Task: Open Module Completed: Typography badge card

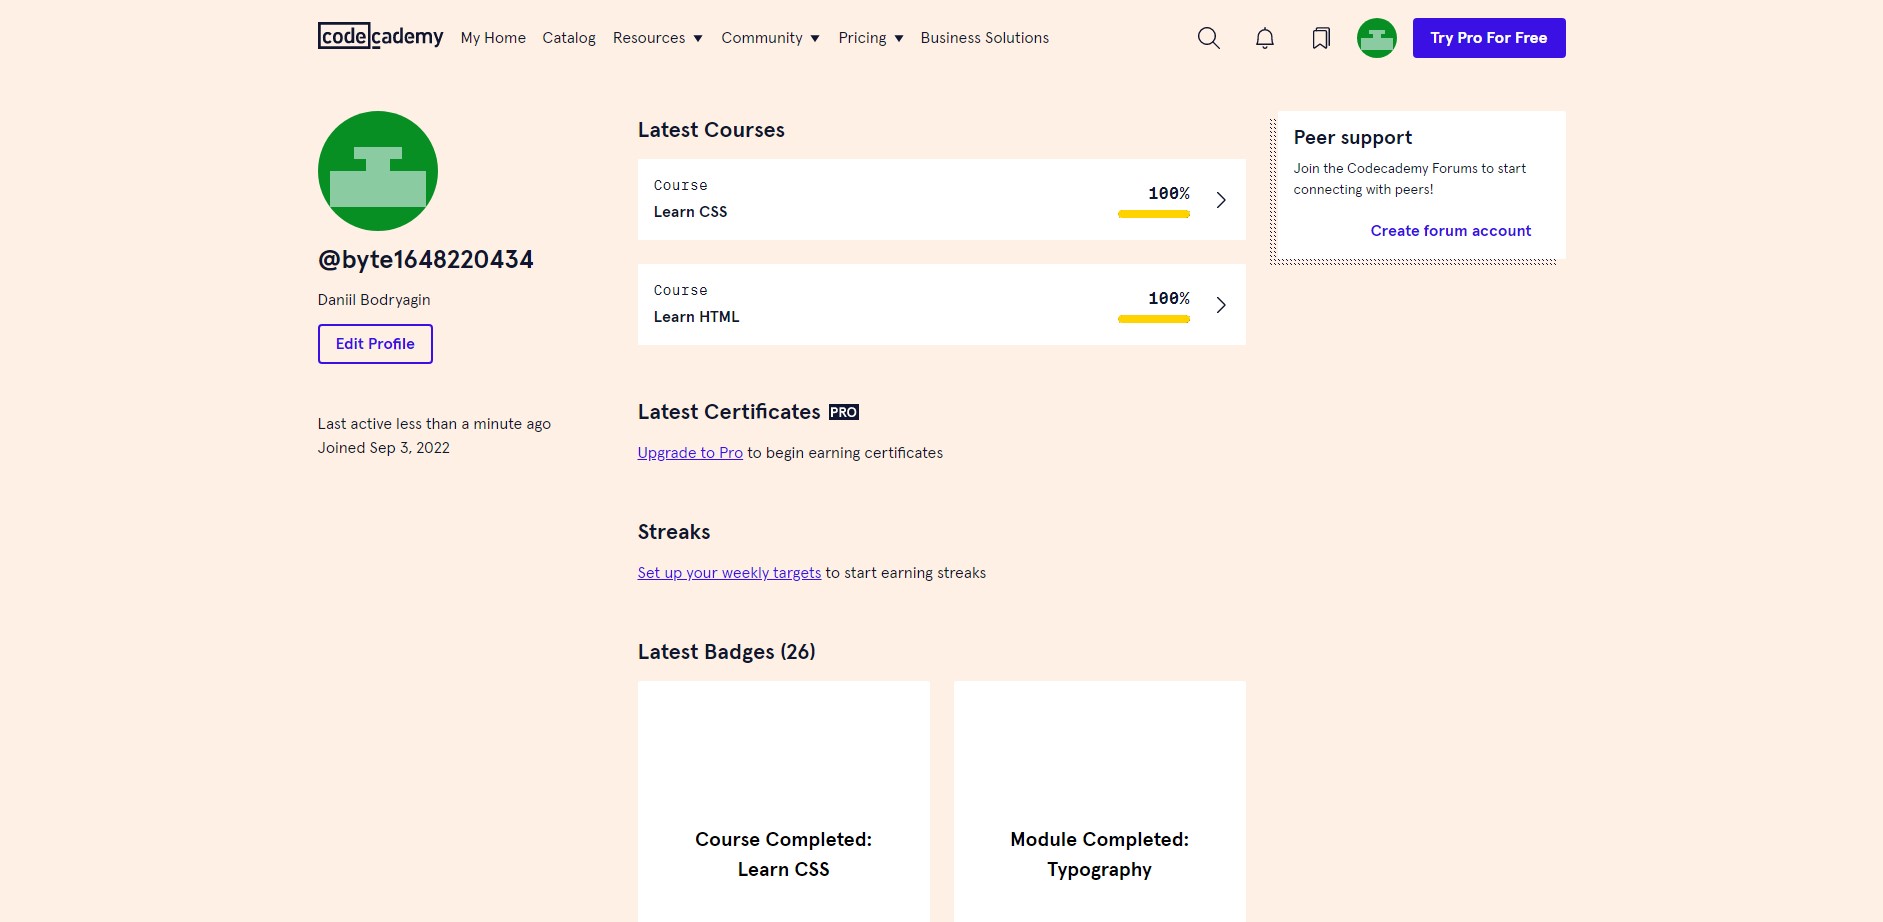Action: coord(1099,802)
